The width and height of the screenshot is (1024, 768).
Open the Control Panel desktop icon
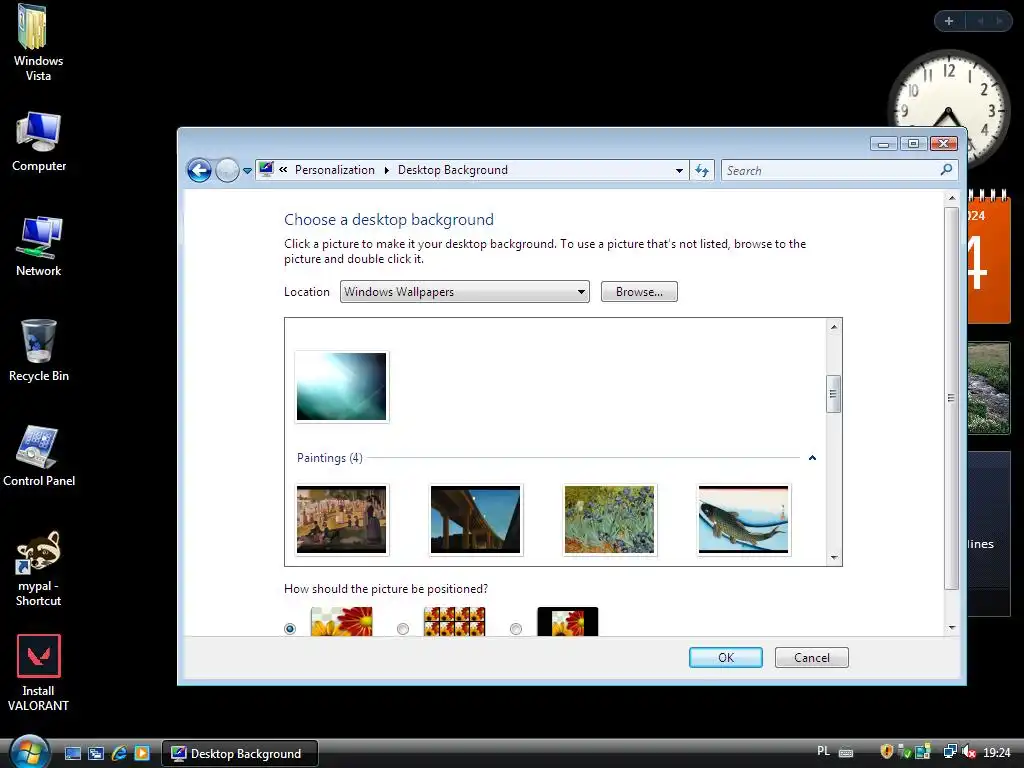pyautogui.click(x=39, y=456)
